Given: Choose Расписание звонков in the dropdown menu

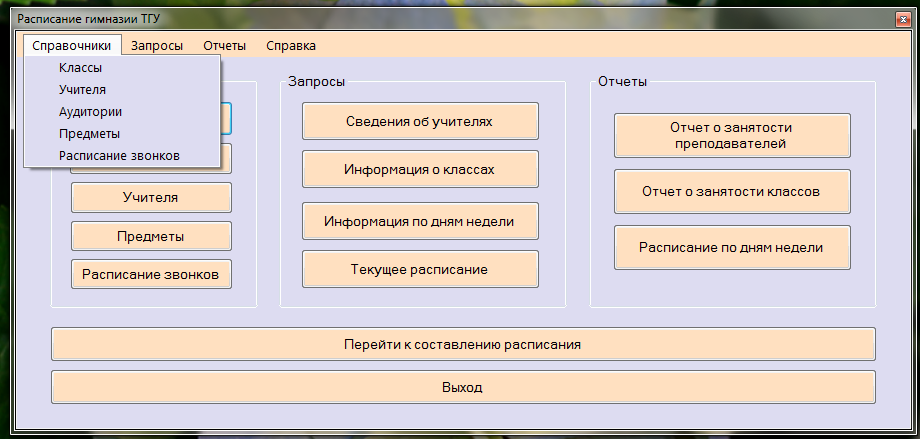Looking at the screenshot, I should [122, 156].
